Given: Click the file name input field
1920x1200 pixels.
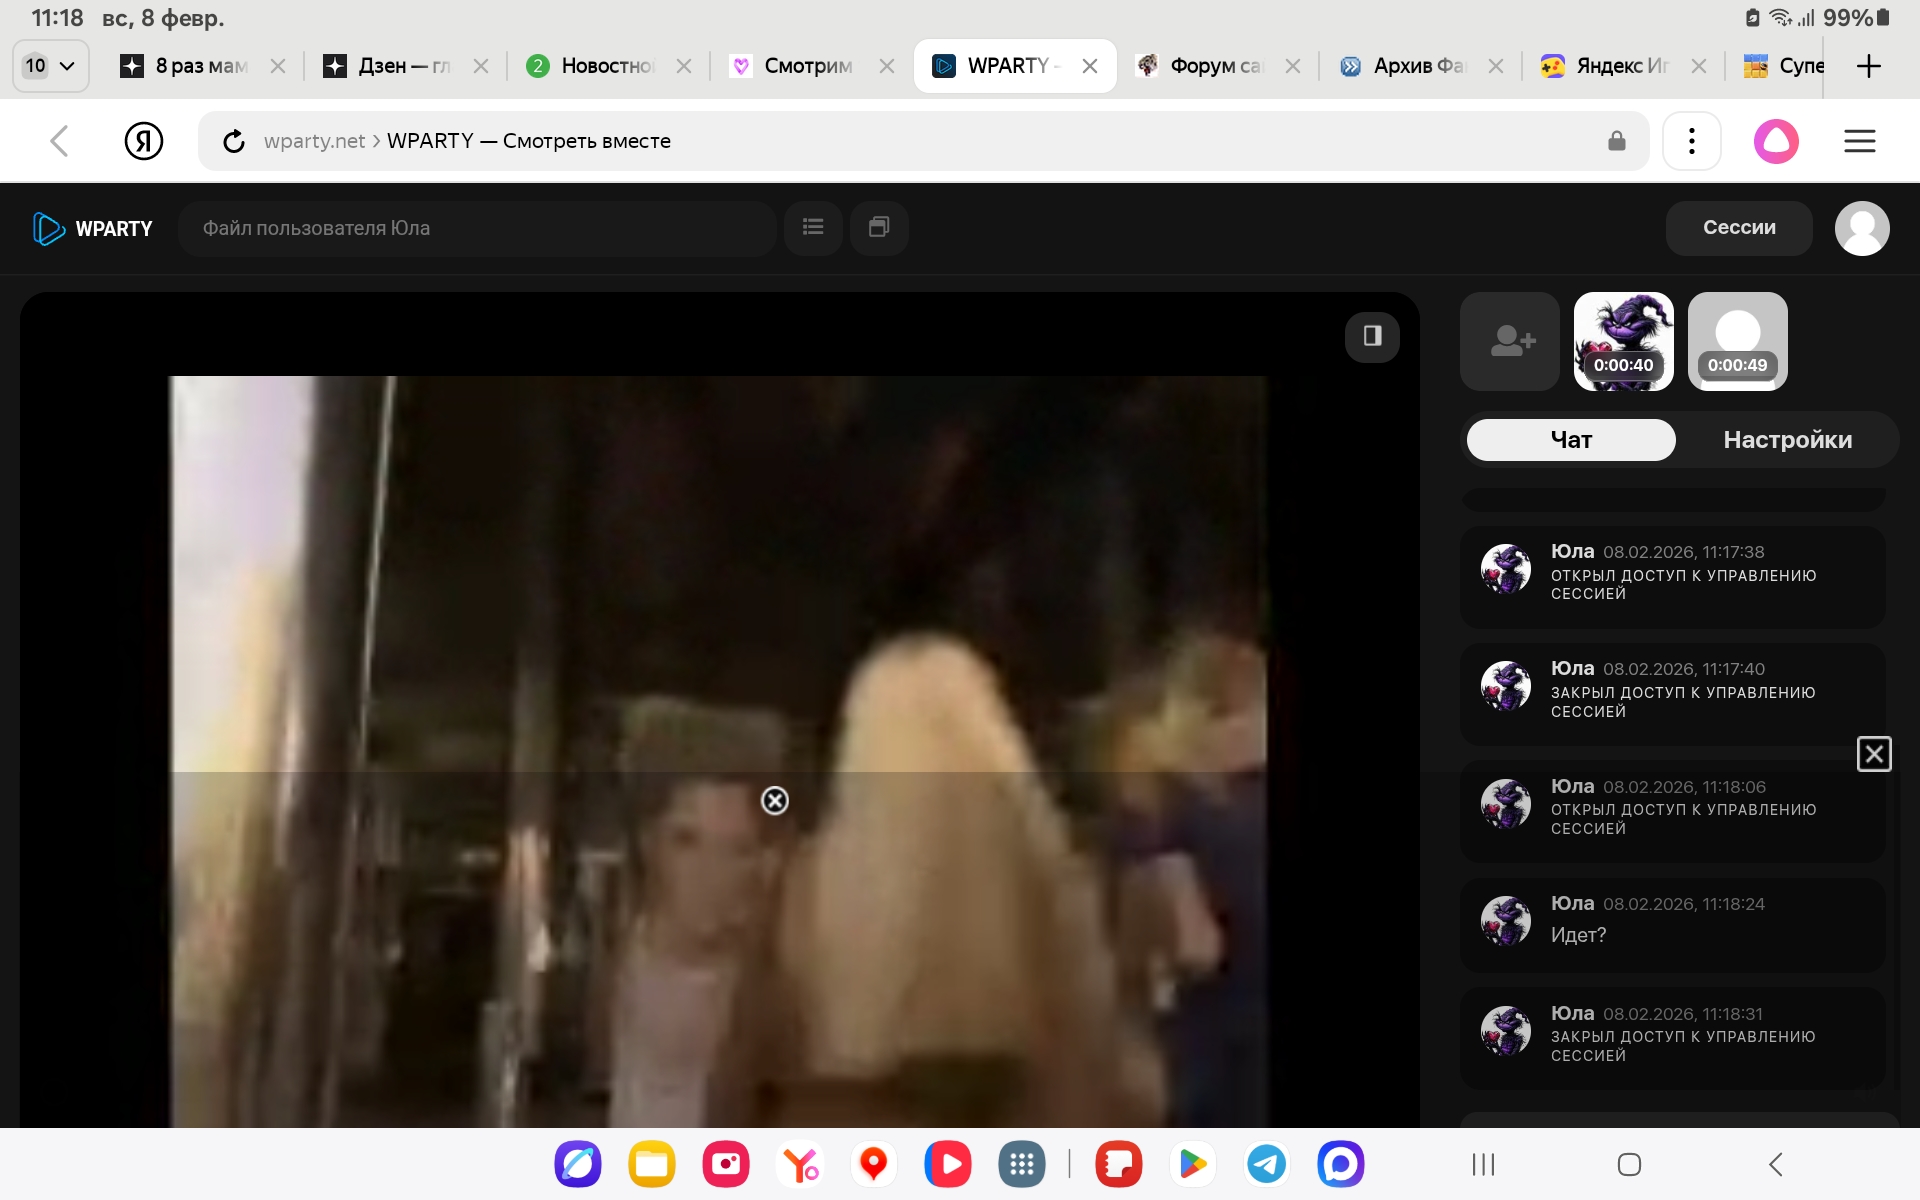Looking at the screenshot, I should 477,228.
